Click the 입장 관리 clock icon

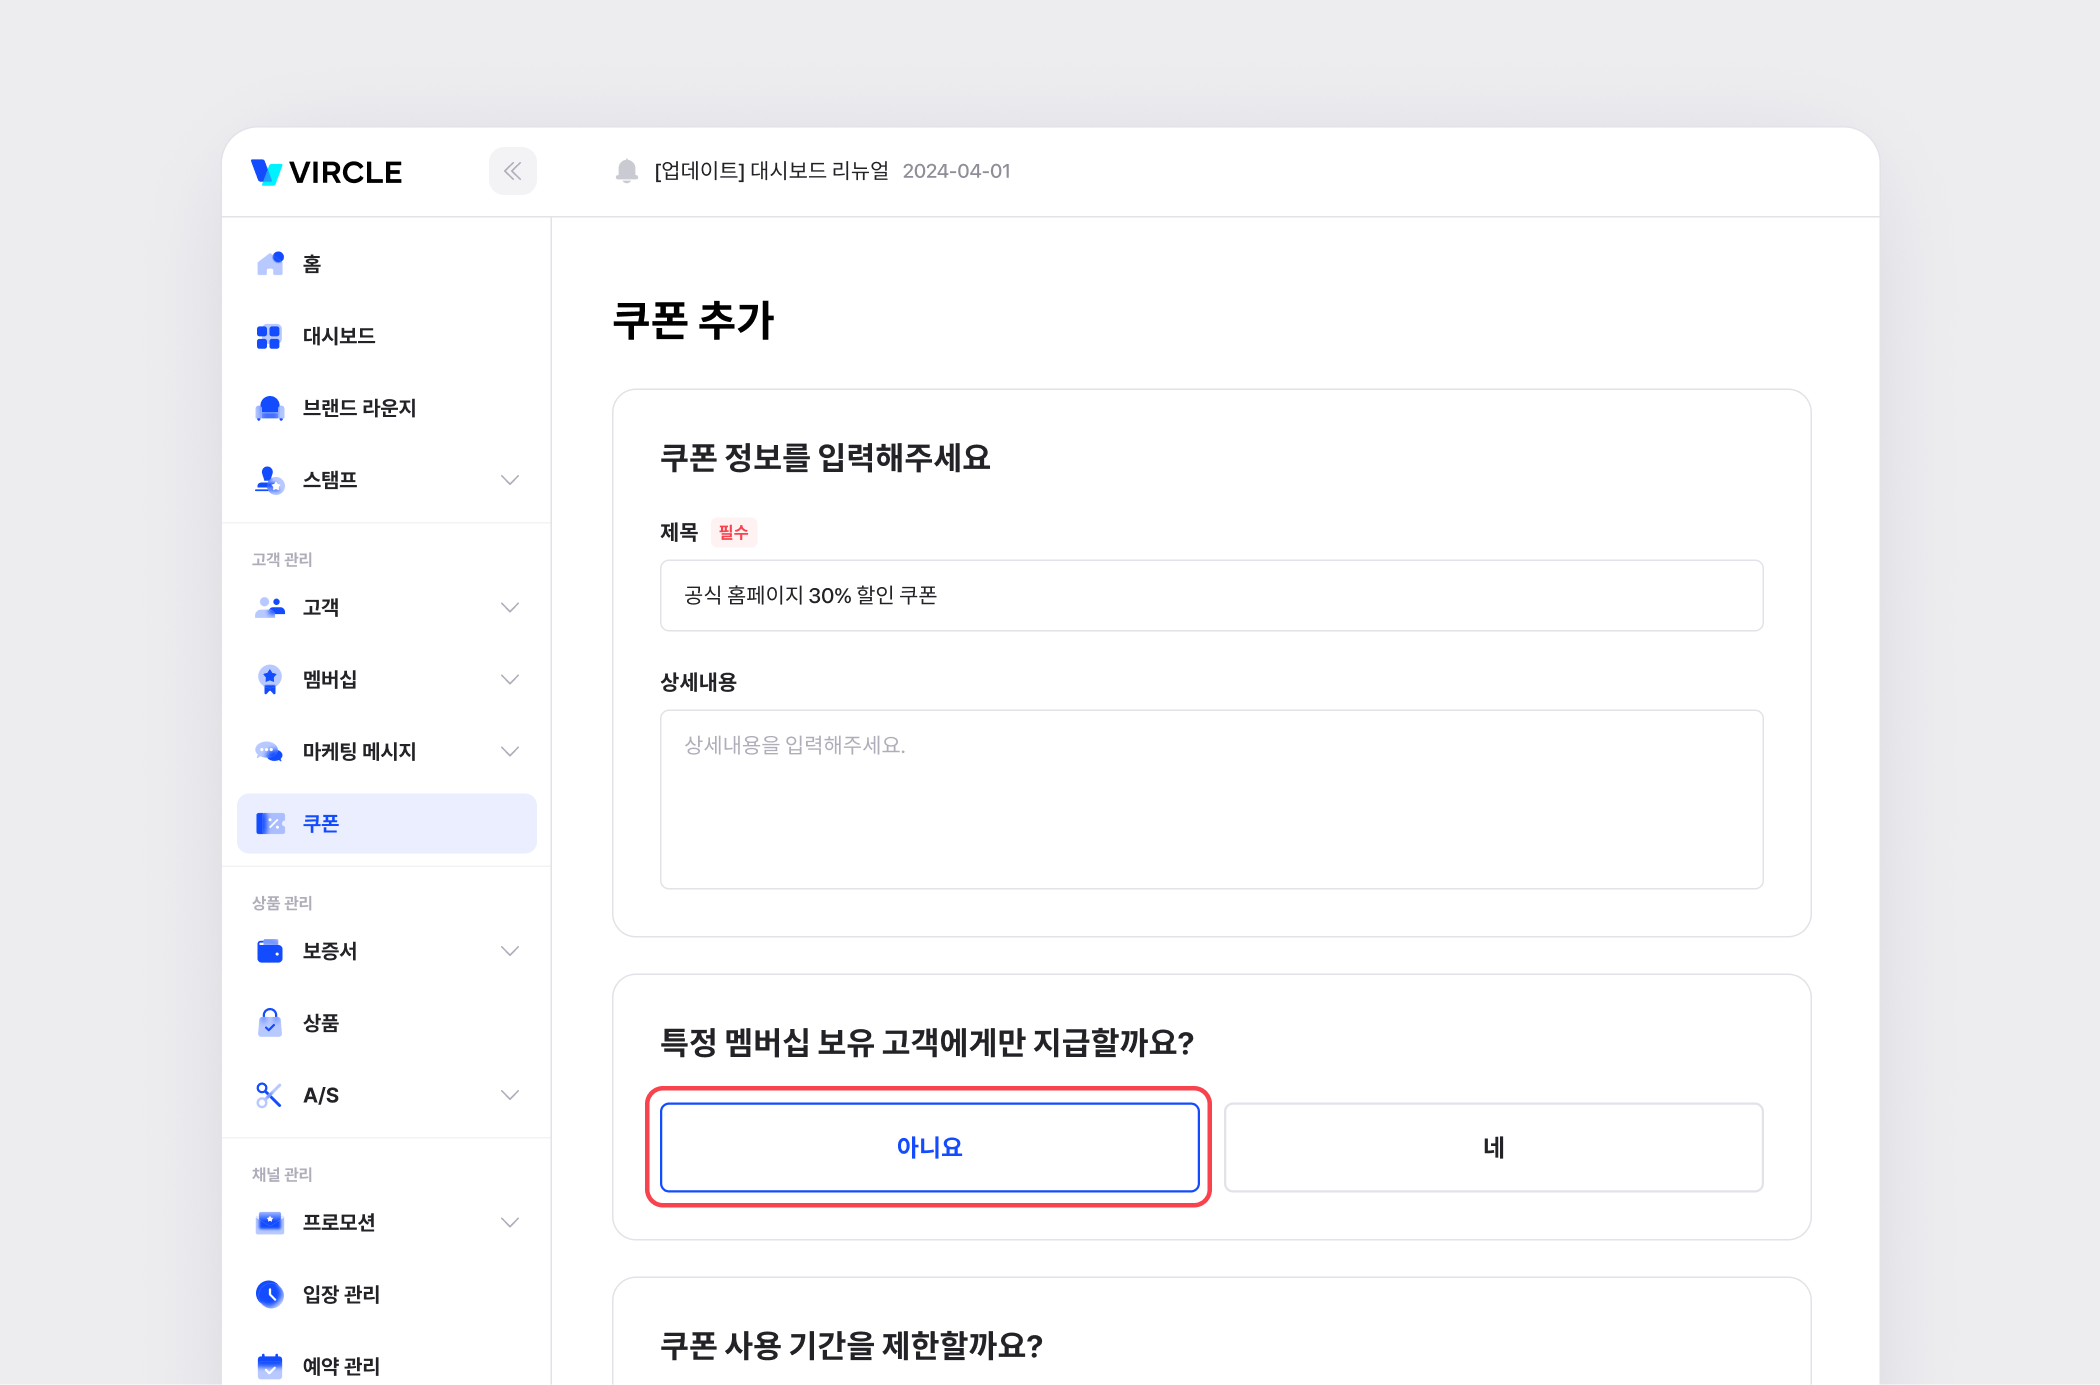coord(270,1294)
